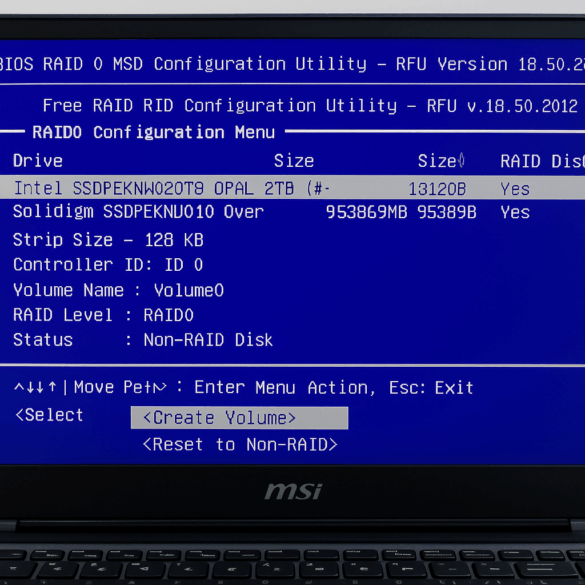Click the Free RAID RID Configuration Utility heading
Screen dimensions: 585x585
(310, 106)
